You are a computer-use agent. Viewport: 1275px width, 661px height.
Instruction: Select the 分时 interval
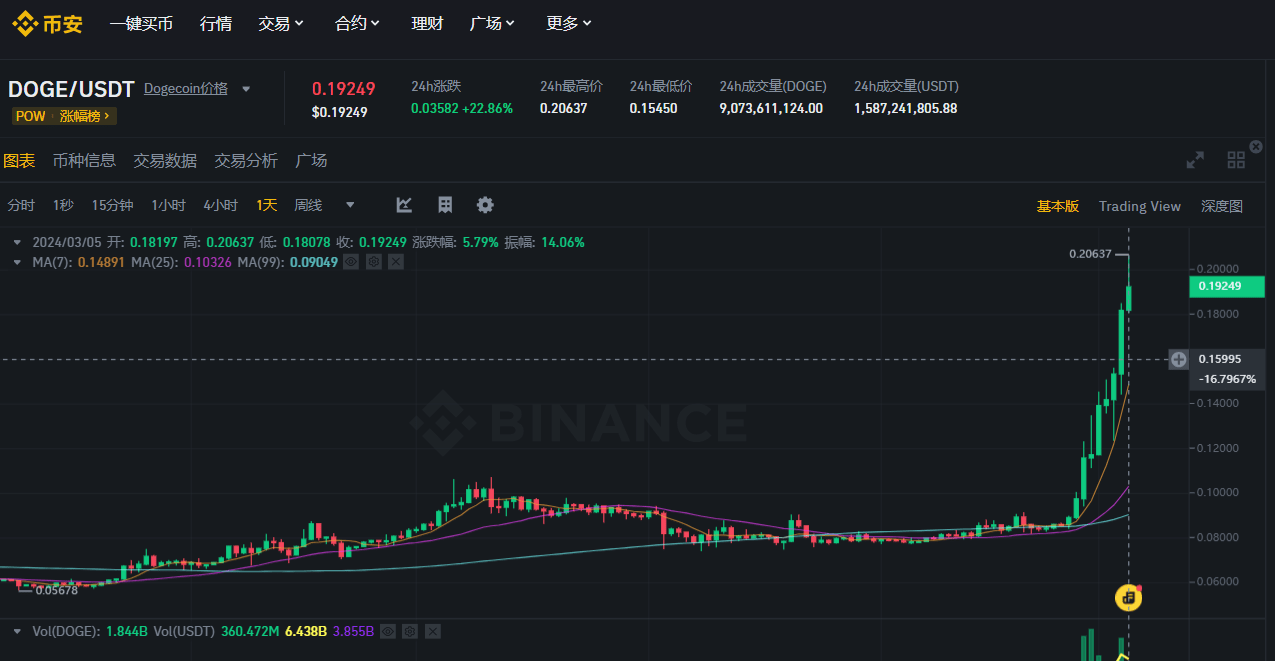point(21,205)
